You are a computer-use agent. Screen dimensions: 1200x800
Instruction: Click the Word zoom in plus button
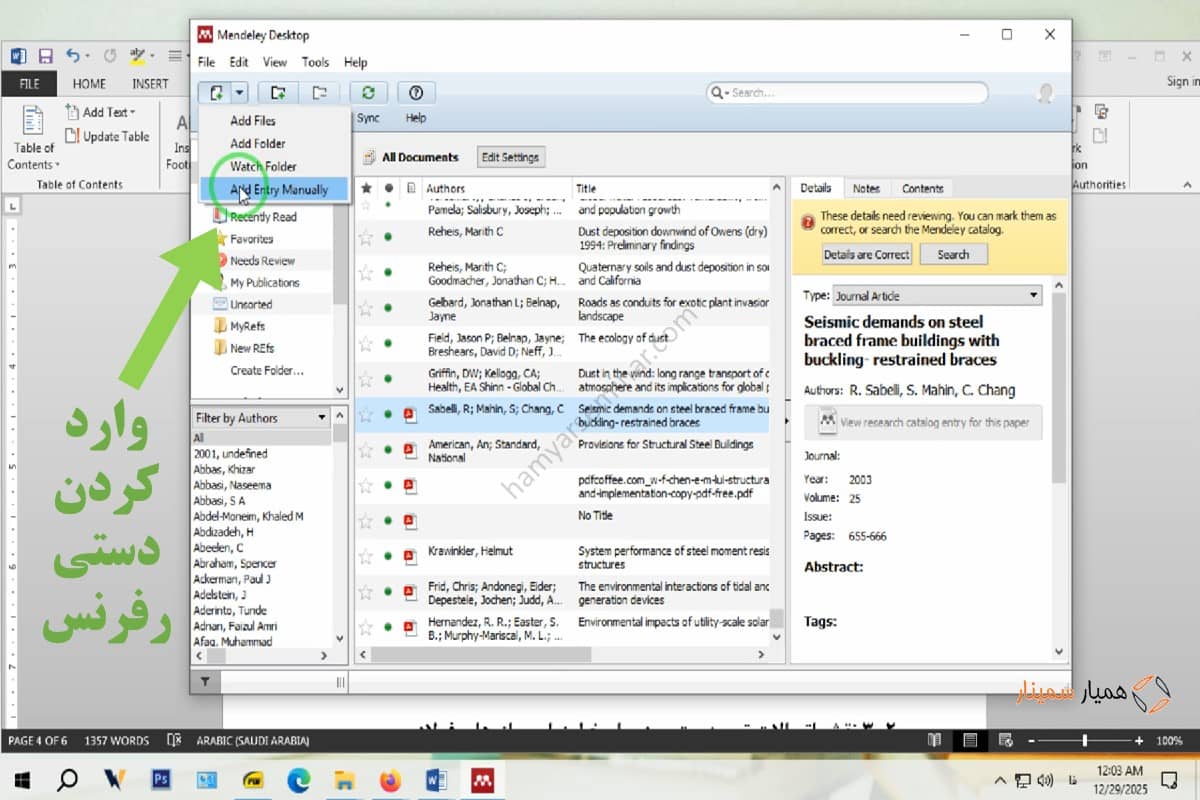(1139, 741)
